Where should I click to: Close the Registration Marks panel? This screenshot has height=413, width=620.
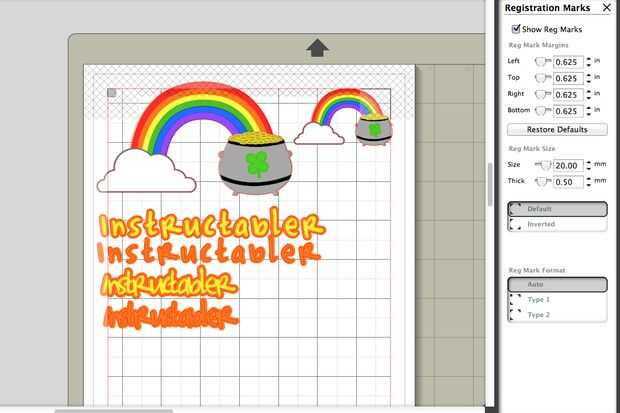tap(607, 8)
